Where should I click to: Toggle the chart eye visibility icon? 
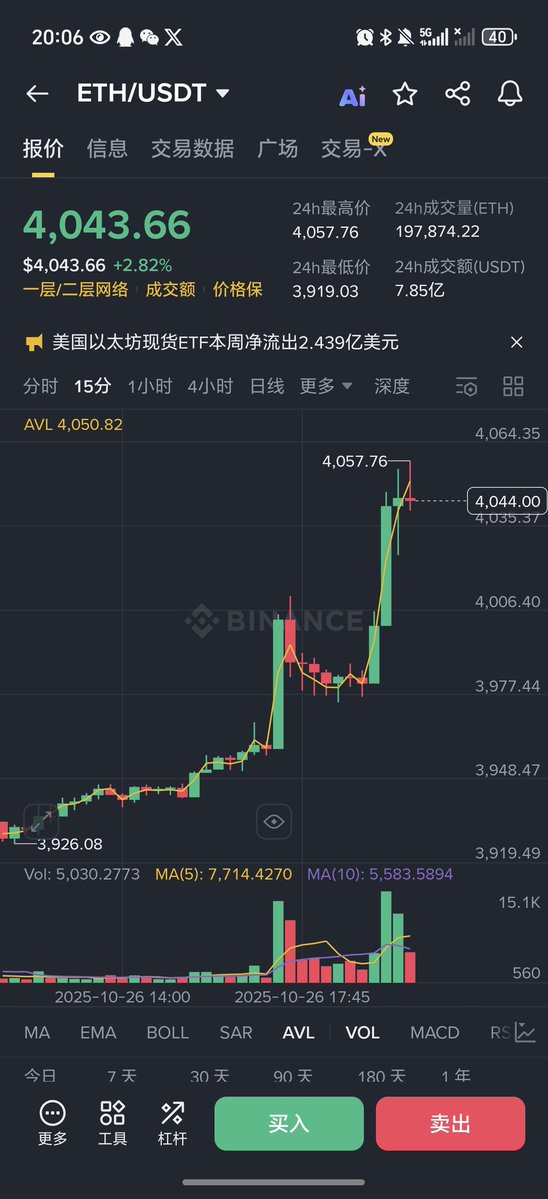pyautogui.click(x=274, y=822)
